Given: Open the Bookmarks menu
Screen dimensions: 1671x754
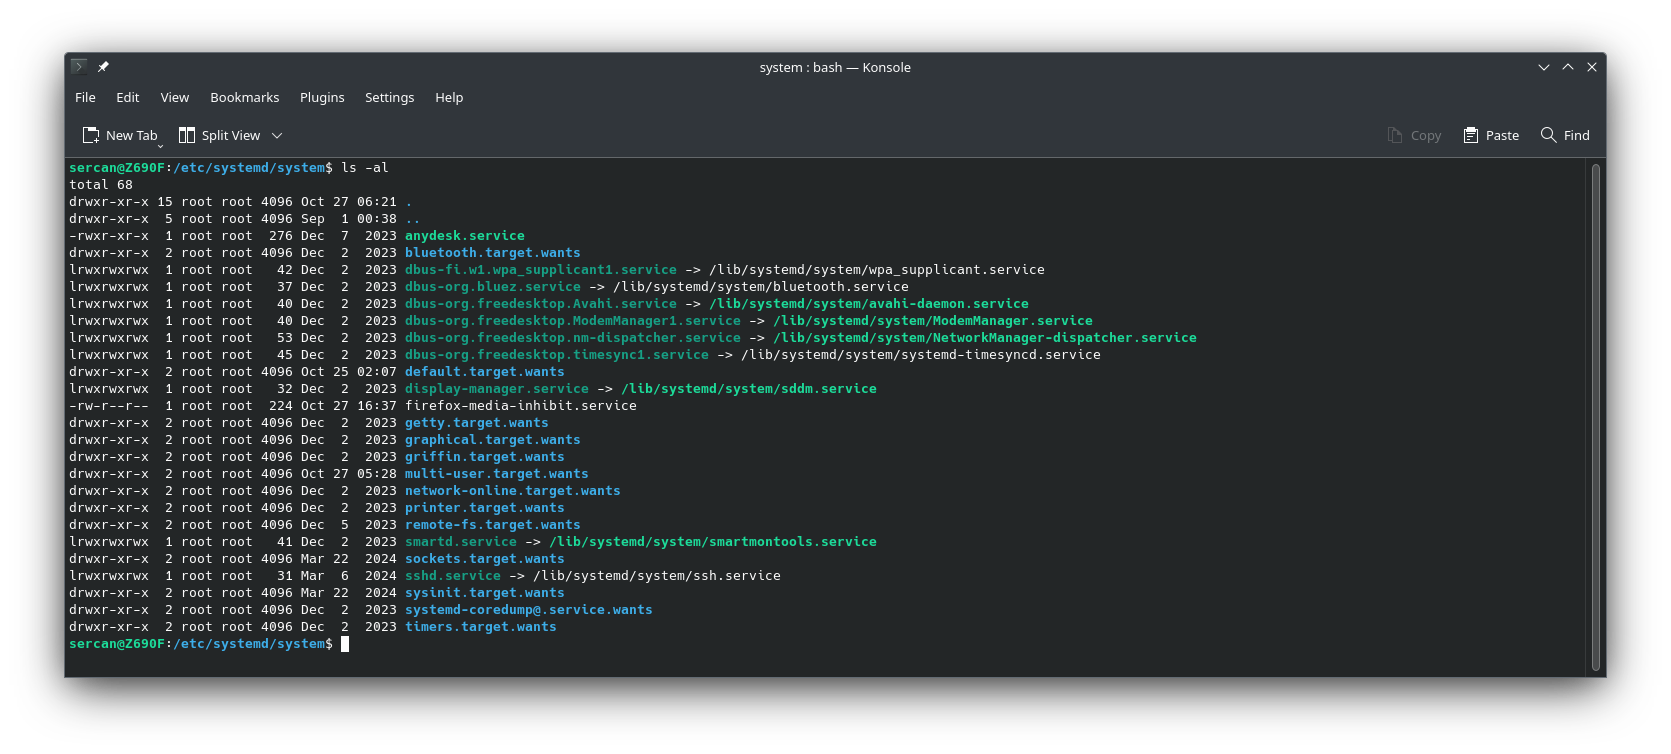Looking at the screenshot, I should (245, 97).
